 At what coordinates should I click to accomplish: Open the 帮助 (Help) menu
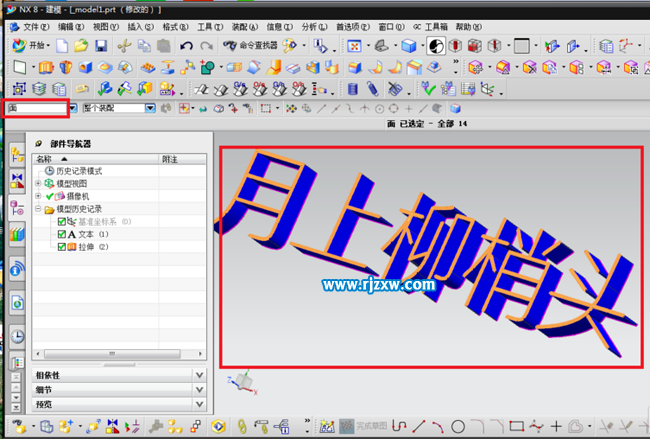point(468,27)
